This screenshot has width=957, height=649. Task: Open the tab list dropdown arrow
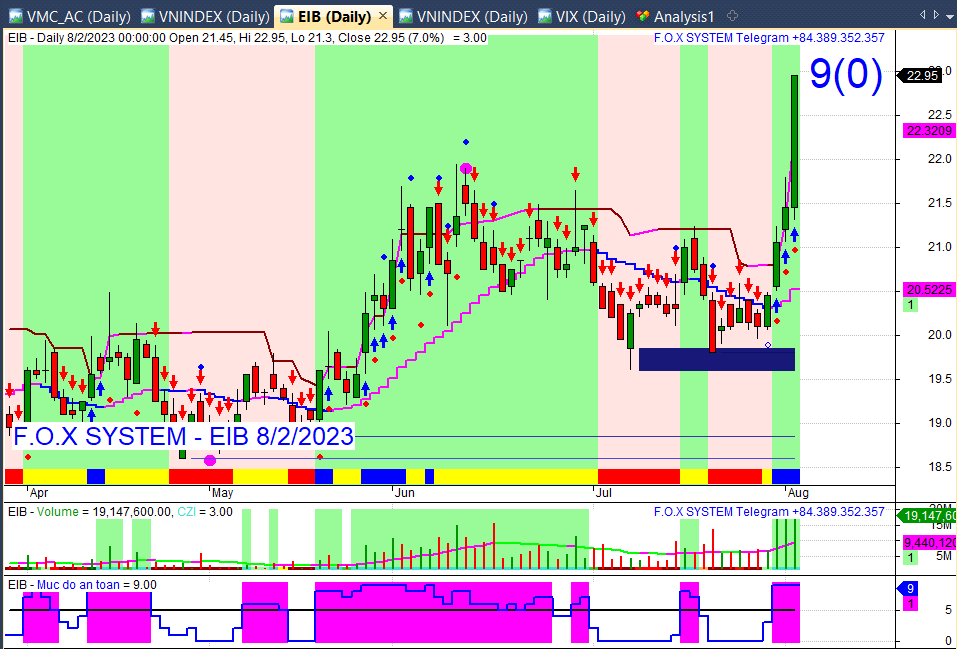coord(951,15)
